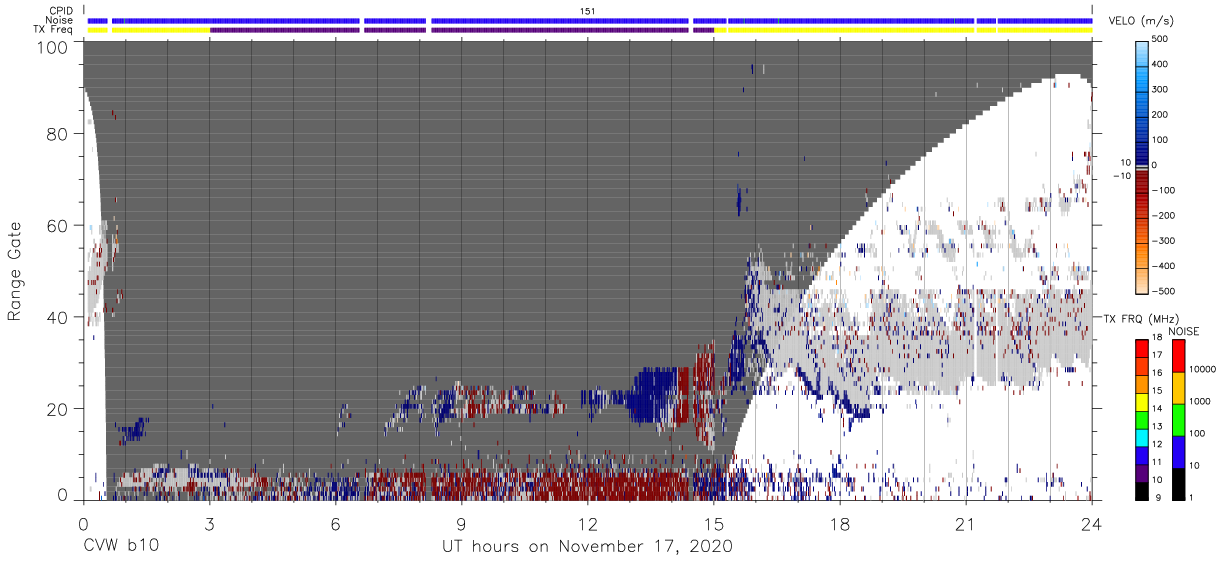The image size is (1228, 567).
Task: Click the 15 tick label on UT hours axis
Action: tap(713, 523)
